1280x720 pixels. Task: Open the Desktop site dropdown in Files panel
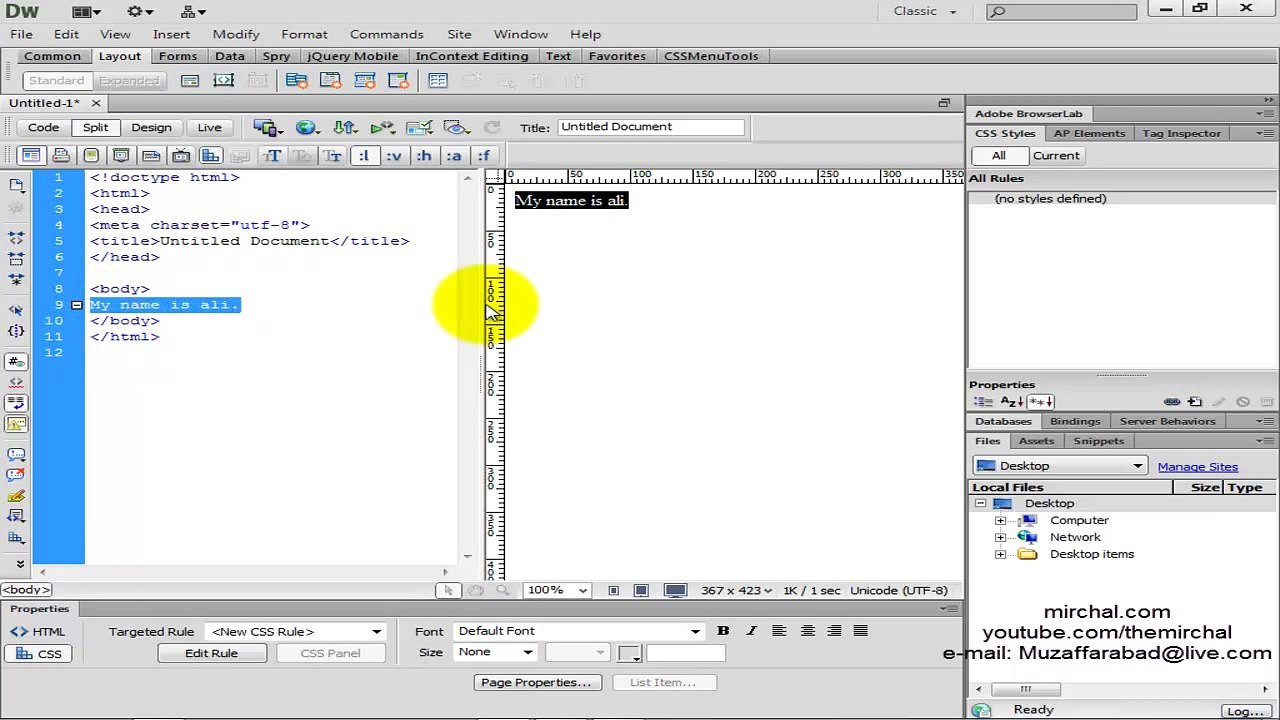(x=1059, y=466)
